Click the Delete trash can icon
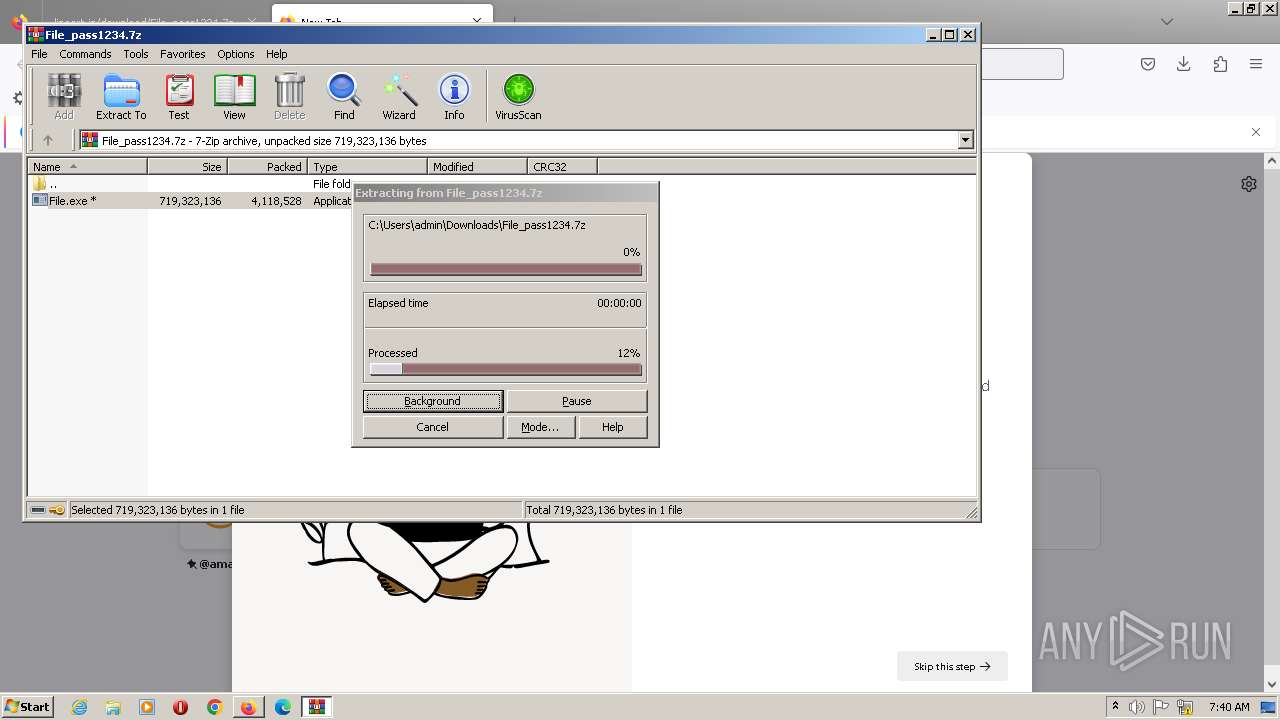1280x720 pixels. tap(289, 97)
